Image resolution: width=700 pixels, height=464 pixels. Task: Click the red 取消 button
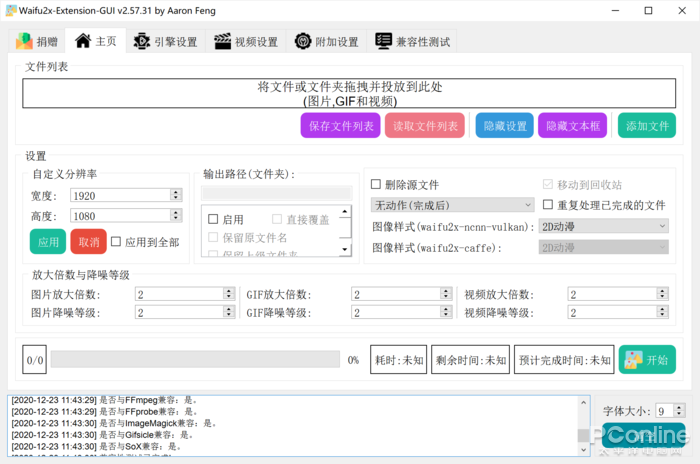88,242
